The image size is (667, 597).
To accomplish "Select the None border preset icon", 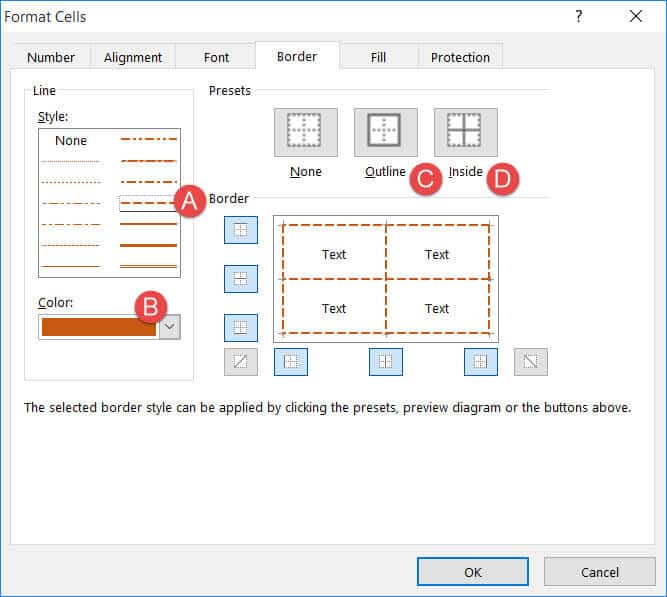I will coord(306,132).
